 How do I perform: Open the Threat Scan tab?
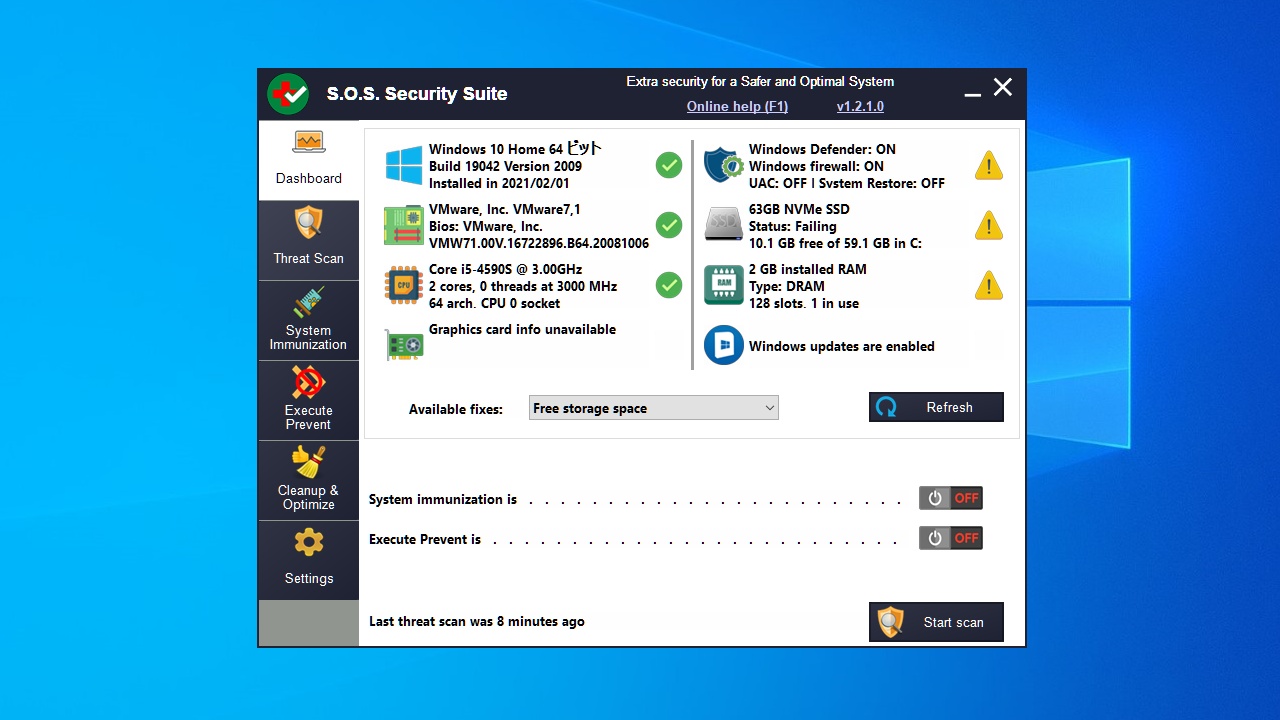click(x=309, y=240)
